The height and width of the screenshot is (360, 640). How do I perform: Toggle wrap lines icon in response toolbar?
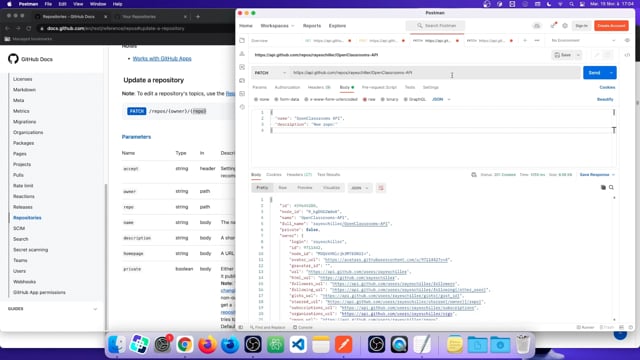pyautogui.click(x=381, y=188)
